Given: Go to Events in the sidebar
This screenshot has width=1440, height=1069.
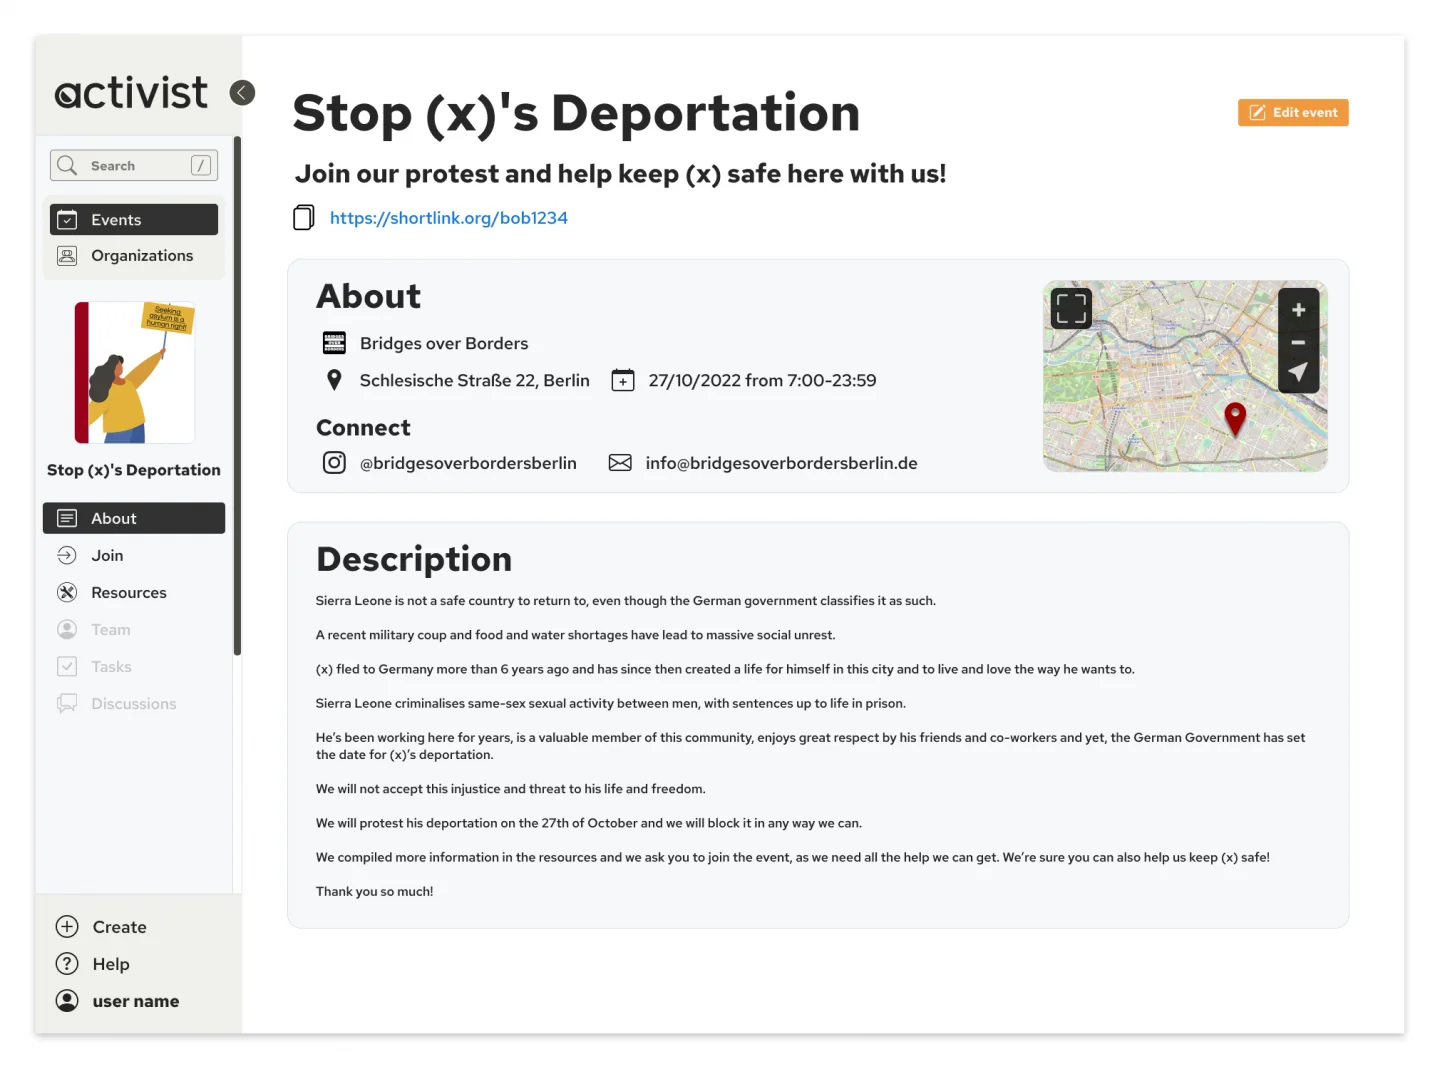Looking at the screenshot, I should [x=134, y=220].
